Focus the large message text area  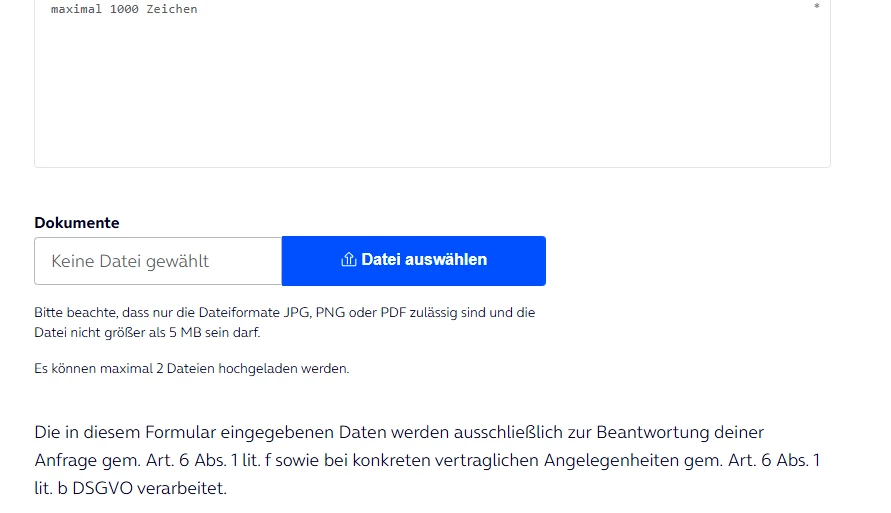coord(432,82)
